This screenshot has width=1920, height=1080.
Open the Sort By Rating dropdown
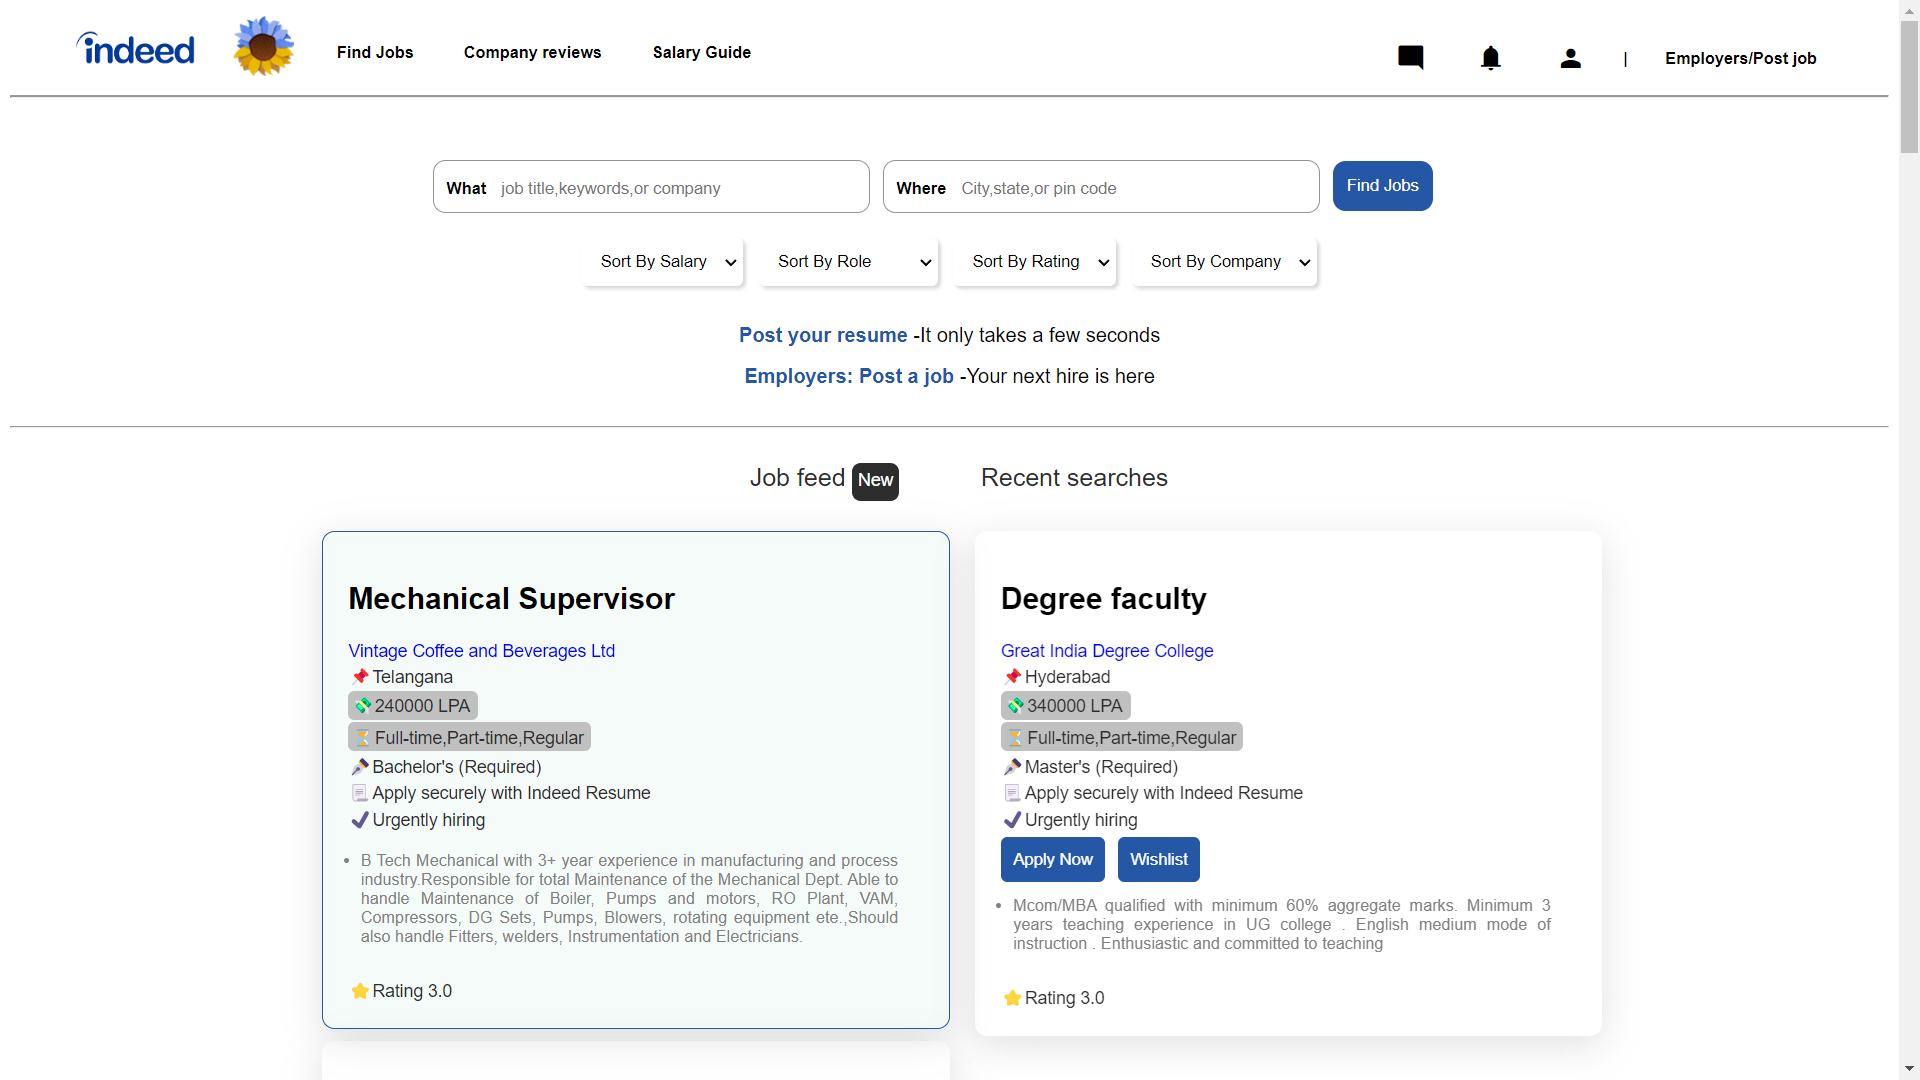pos(1036,262)
